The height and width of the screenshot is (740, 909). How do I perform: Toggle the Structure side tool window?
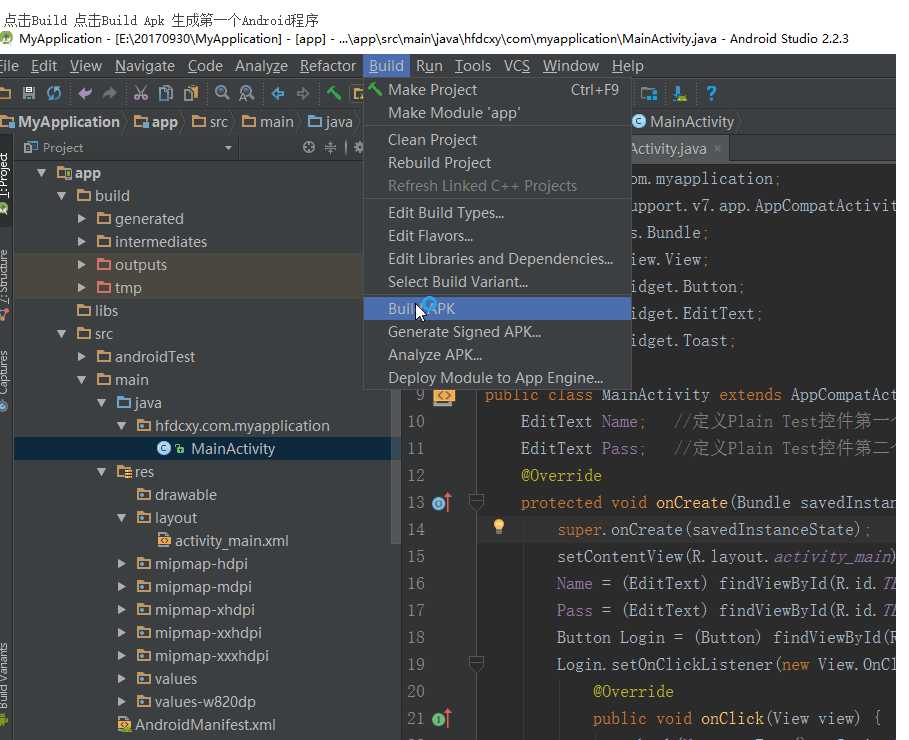click(x=5, y=284)
